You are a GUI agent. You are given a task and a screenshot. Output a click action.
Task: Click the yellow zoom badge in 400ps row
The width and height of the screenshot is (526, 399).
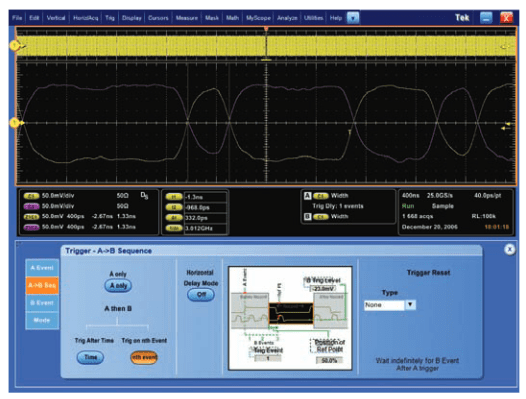(31, 217)
